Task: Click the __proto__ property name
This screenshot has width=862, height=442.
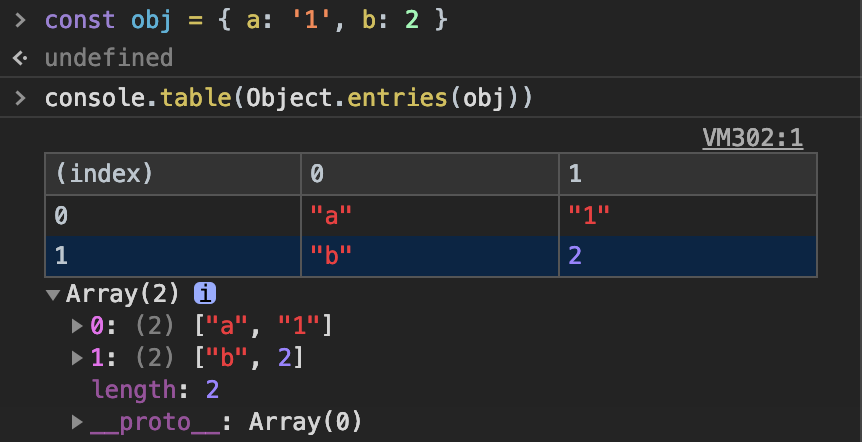Action: 156,422
